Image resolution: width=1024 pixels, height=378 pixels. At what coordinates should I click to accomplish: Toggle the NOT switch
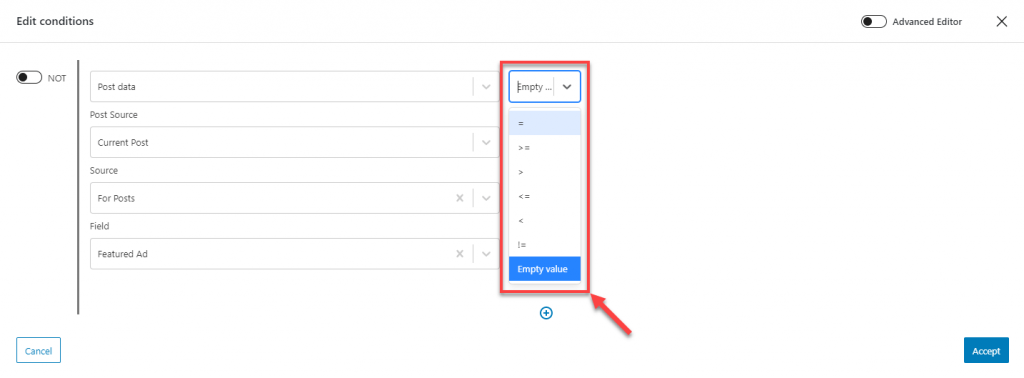[x=29, y=78]
